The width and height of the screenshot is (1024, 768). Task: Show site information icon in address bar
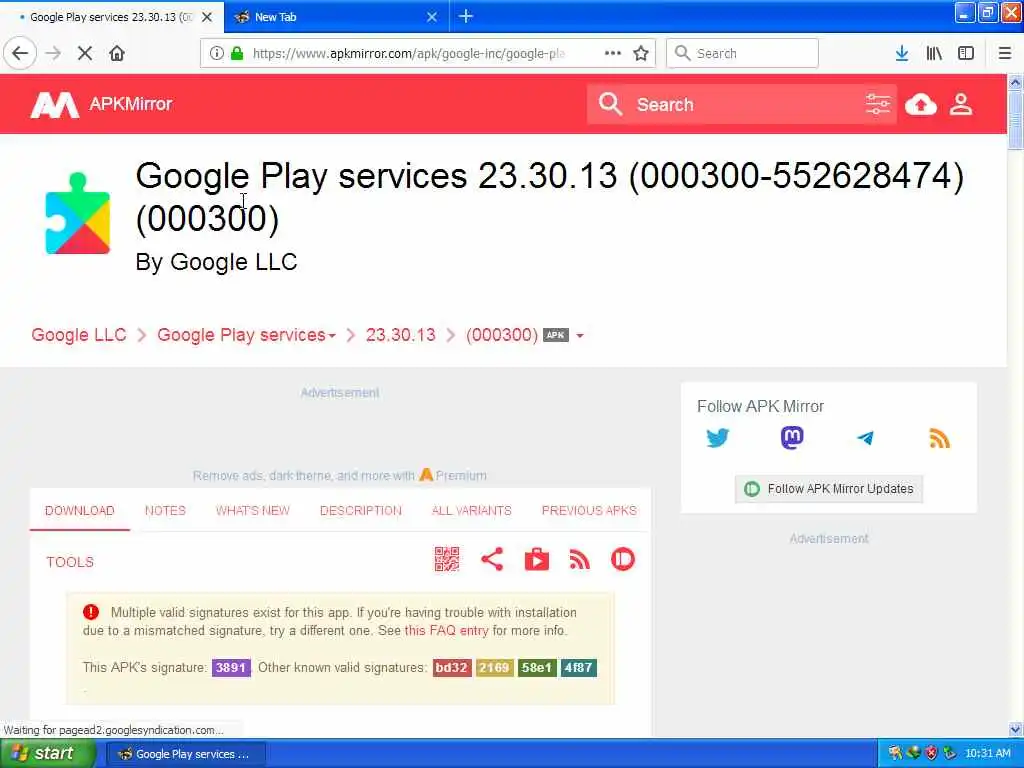(x=216, y=54)
